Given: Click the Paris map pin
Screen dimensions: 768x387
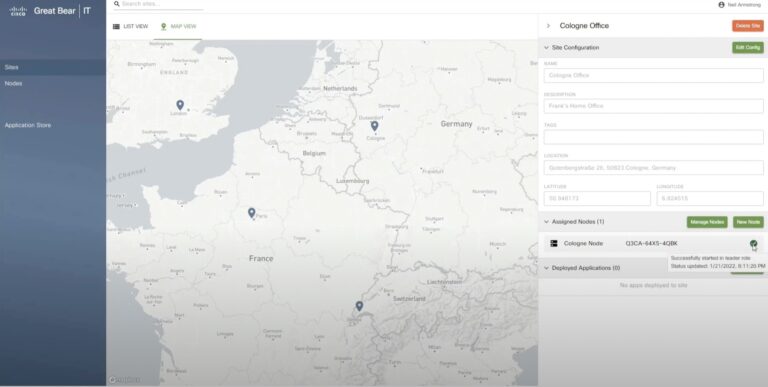Looking at the screenshot, I should point(251,213).
